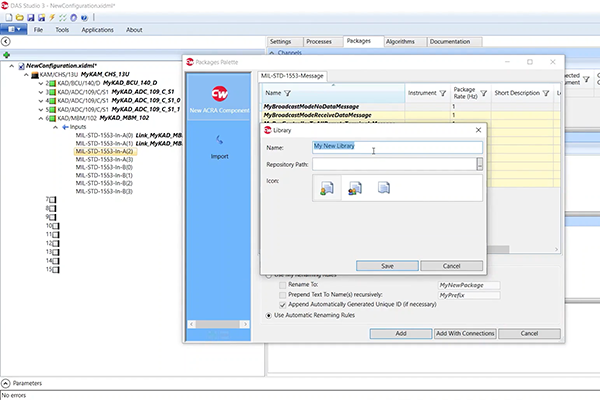The image size is (600, 400).
Task: Click the Save As toolbar icon
Action: (41, 17)
